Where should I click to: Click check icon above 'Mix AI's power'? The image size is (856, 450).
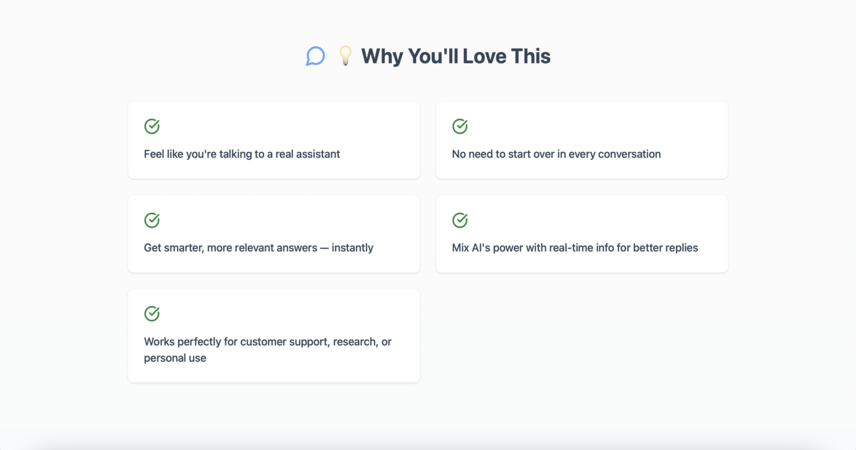tap(460, 220)
